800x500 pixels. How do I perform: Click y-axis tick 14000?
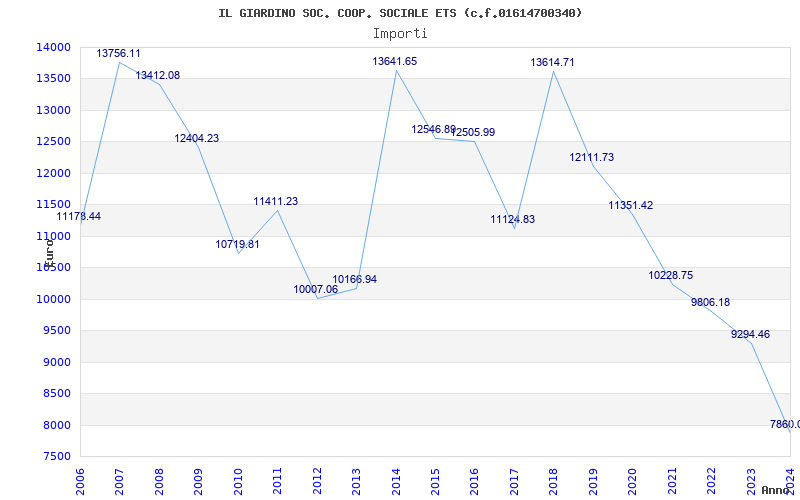[54, 47]
